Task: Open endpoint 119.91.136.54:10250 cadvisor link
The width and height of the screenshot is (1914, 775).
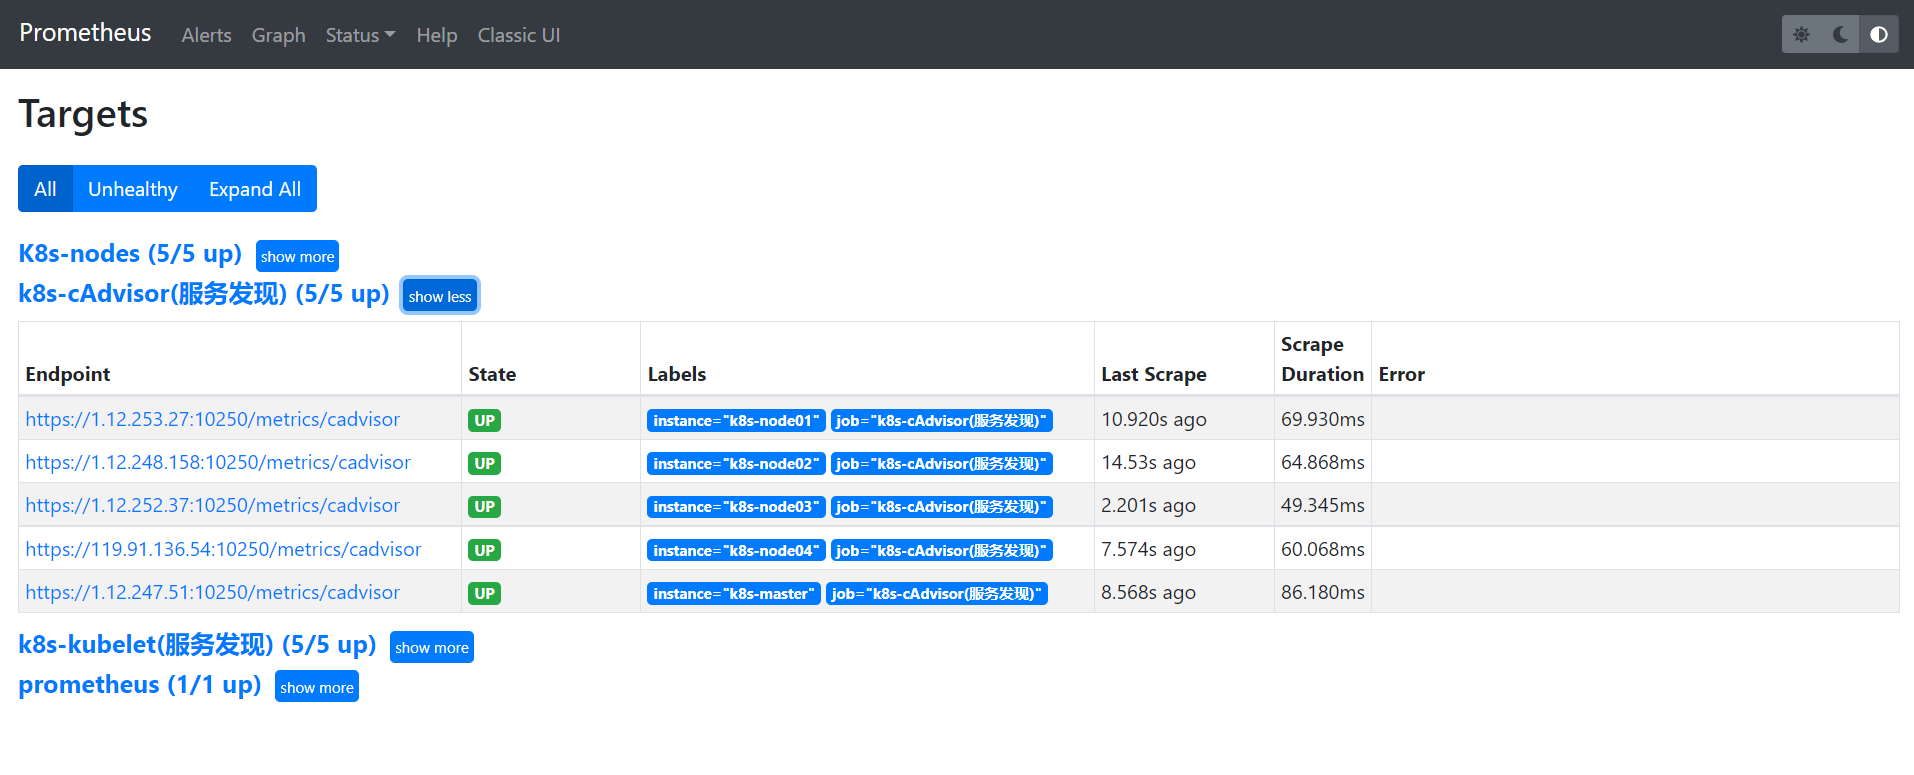Action: point(224,549)
